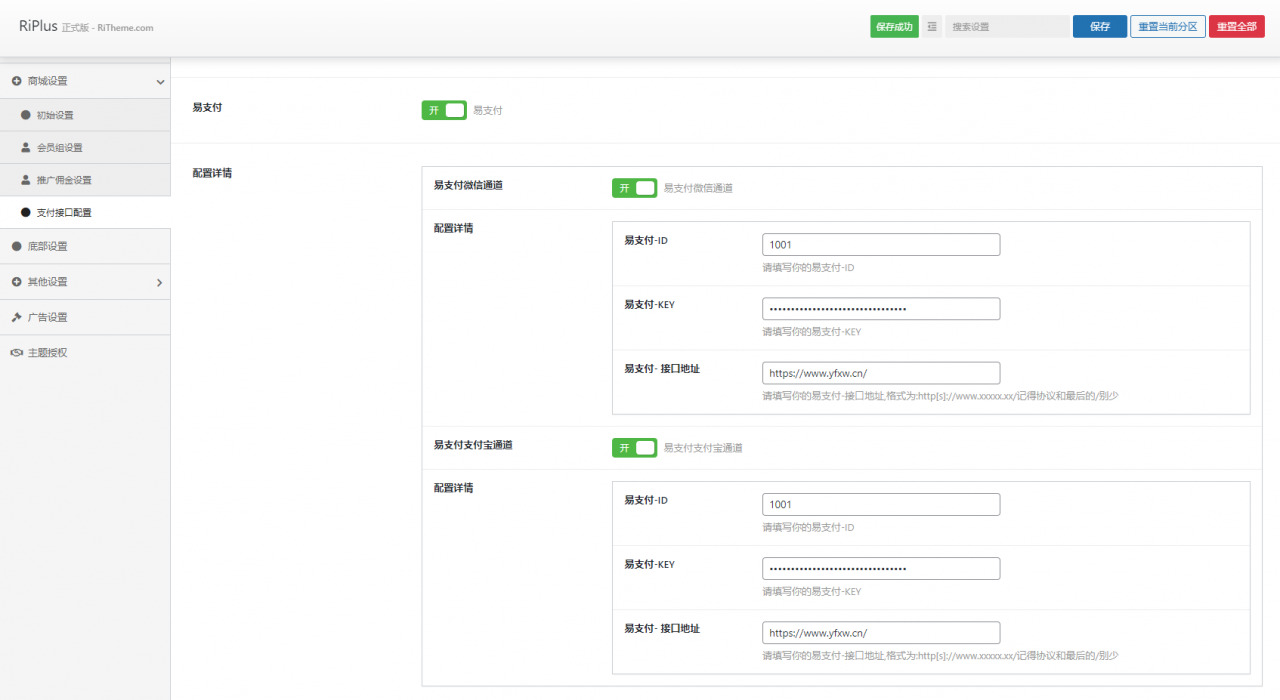Click the expand-all sections icon beside search

tap(932, 27)
